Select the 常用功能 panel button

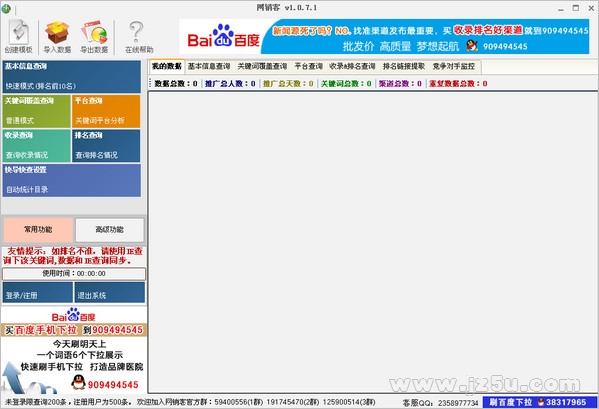(x=38, y=230)
